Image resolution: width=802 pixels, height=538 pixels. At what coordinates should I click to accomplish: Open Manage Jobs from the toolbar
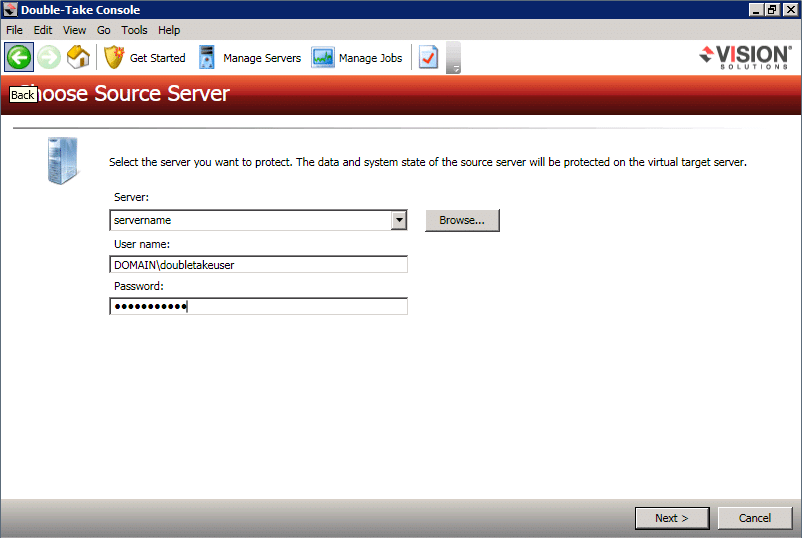click(358, 58)
